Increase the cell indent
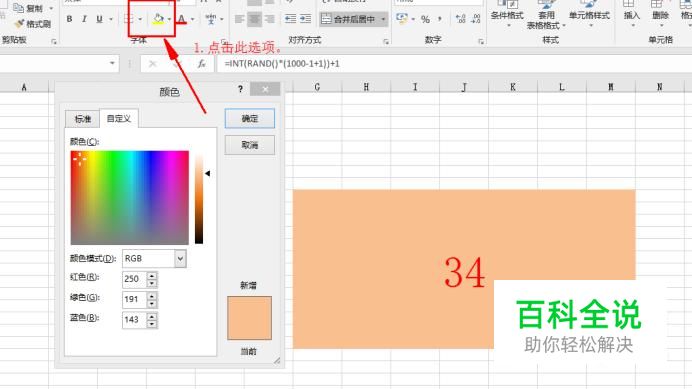 (x=305, y=19)
